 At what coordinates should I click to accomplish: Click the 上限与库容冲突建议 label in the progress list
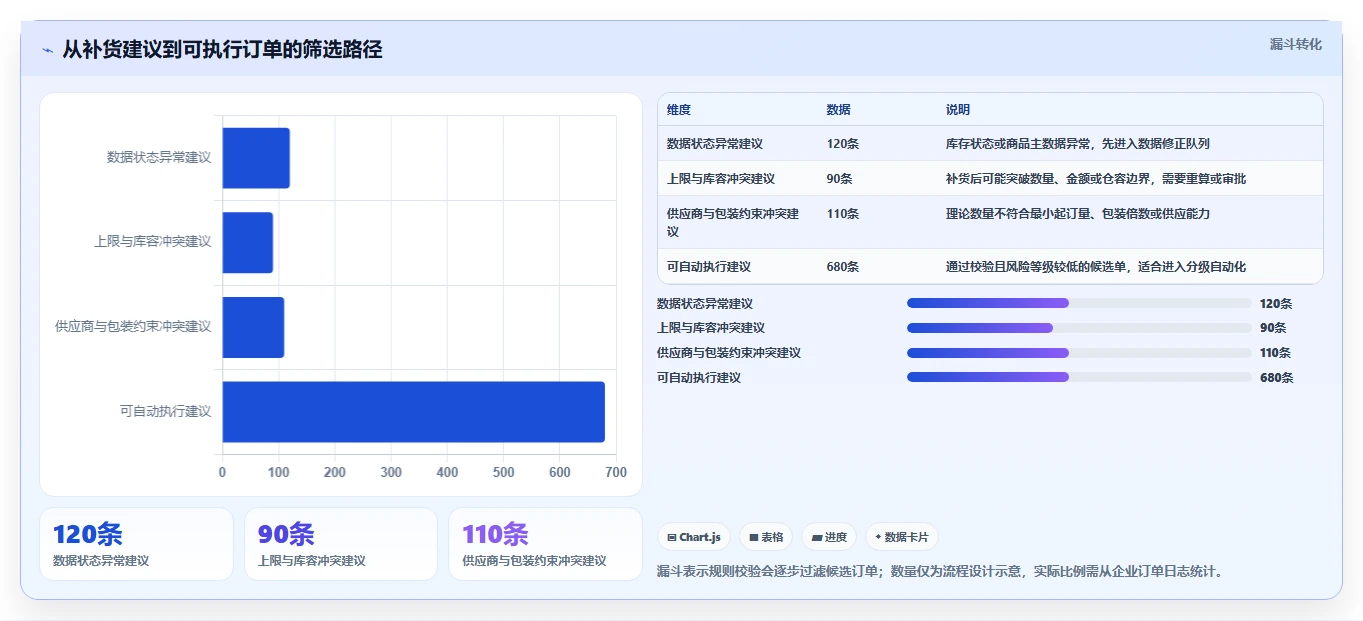pyautogui.click(x=711, y=328)
